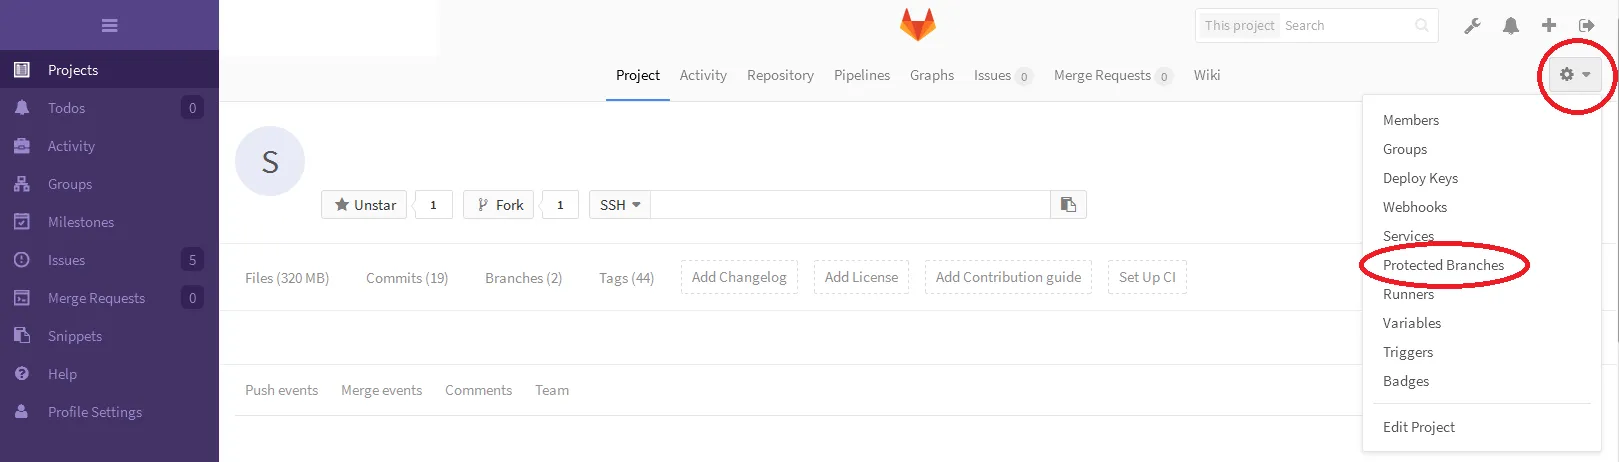Screen dimensions: 1619x462
Task: Choose Deploy Keys in the dropdown
Action: (1420, 178)
